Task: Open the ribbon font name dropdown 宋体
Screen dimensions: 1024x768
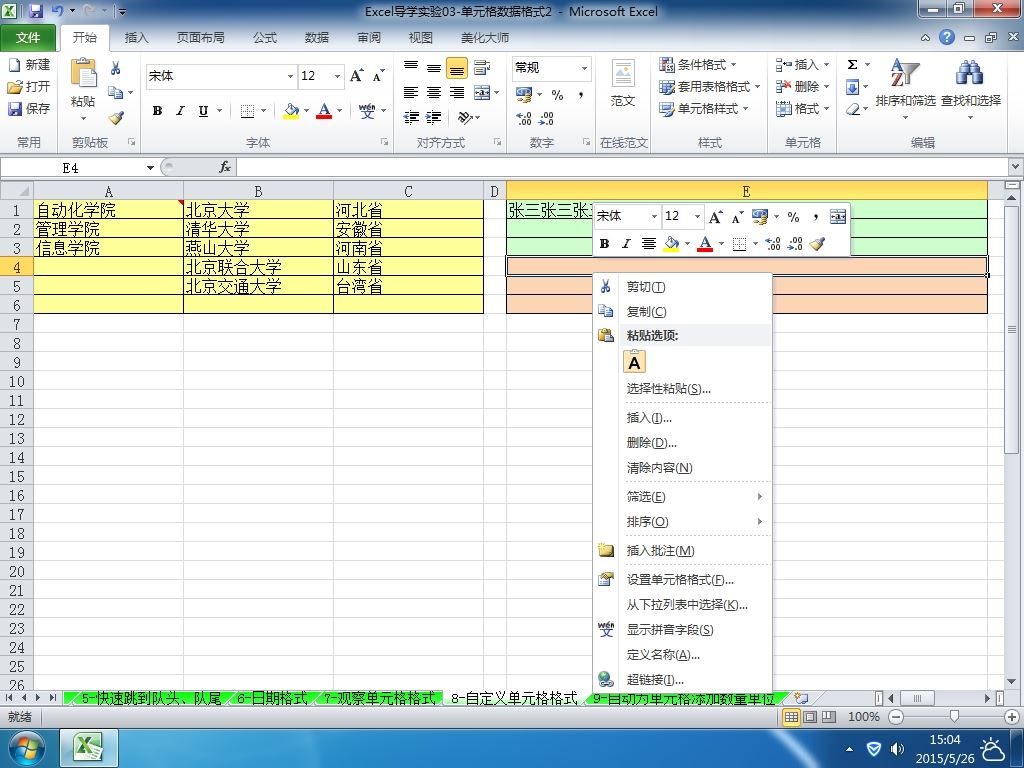Action: (x=290, y=76)
